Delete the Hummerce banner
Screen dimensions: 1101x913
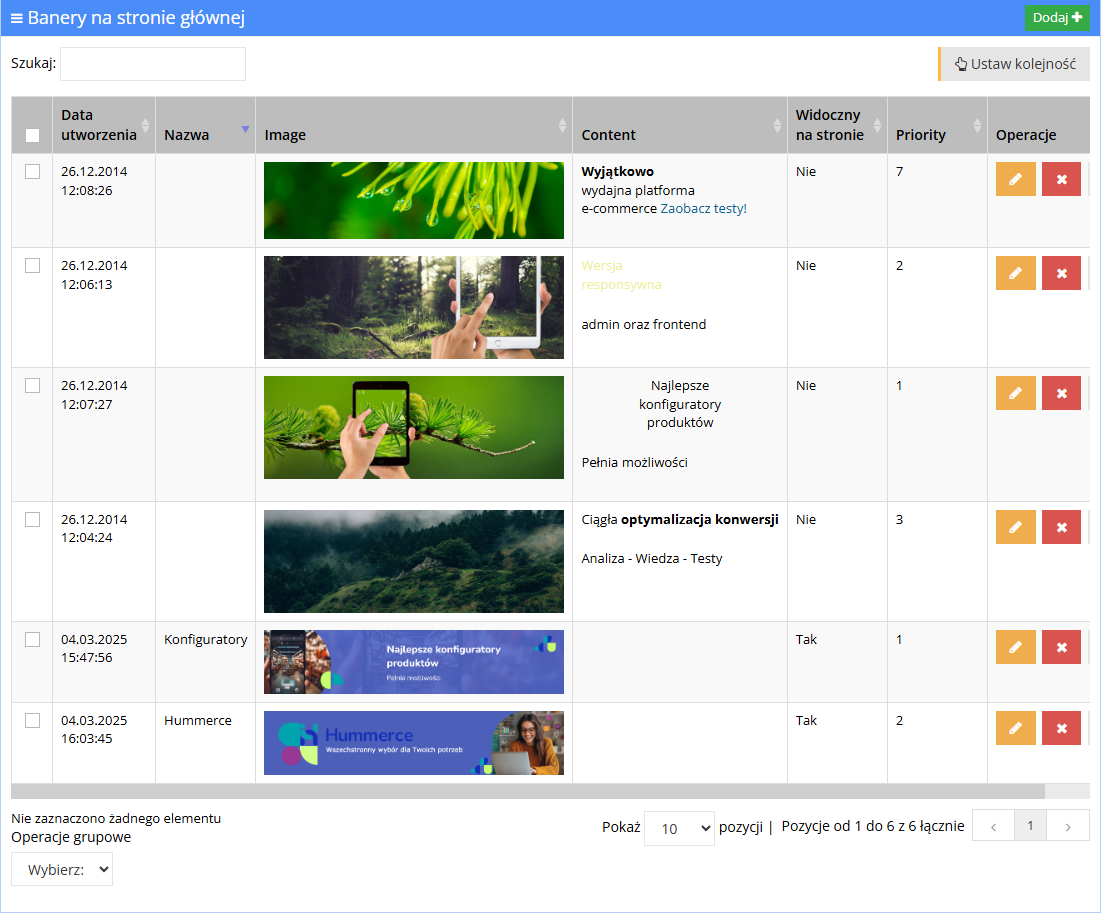click(x=1061, y=728)
